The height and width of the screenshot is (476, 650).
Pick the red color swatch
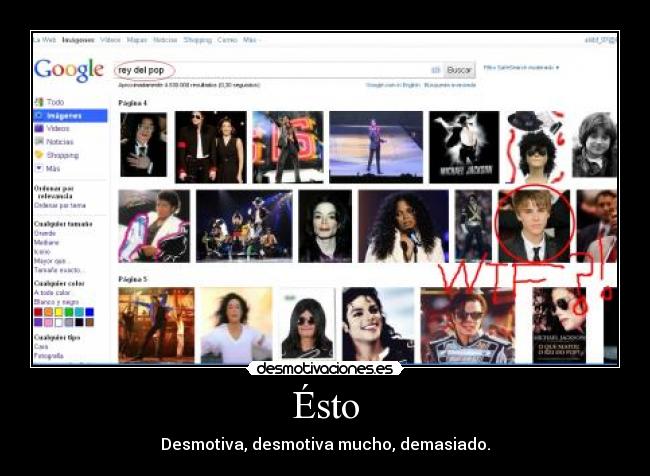pyautogui.click(x=38, y=312)
